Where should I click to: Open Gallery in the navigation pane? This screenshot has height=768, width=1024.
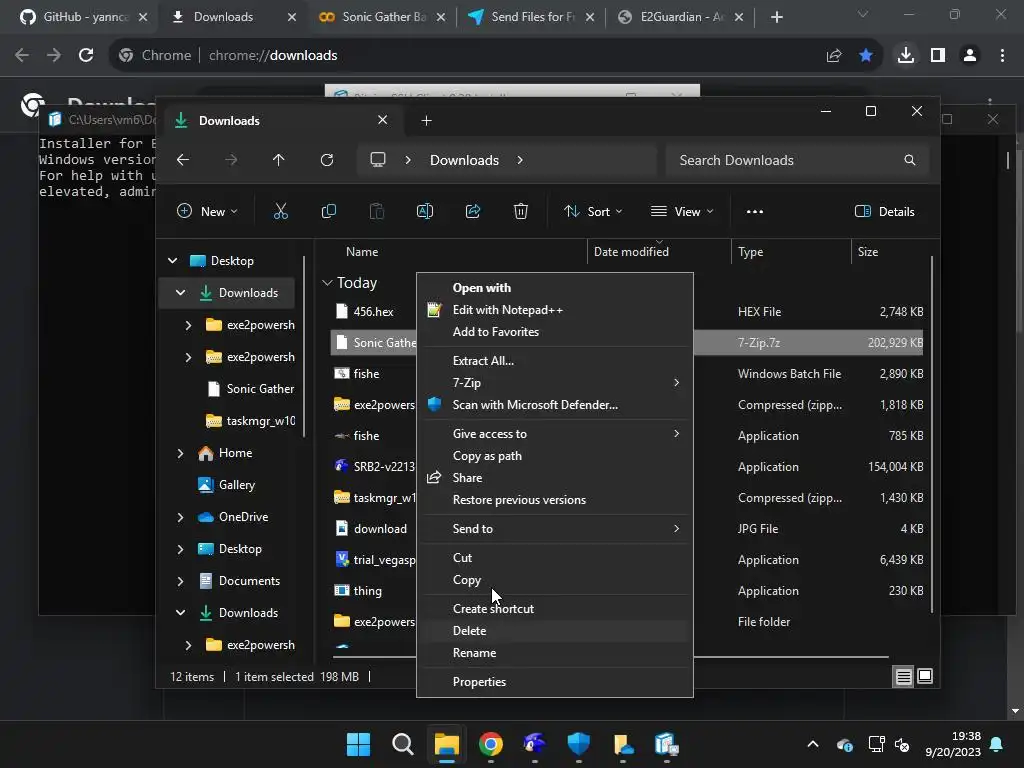click(236, 485)
